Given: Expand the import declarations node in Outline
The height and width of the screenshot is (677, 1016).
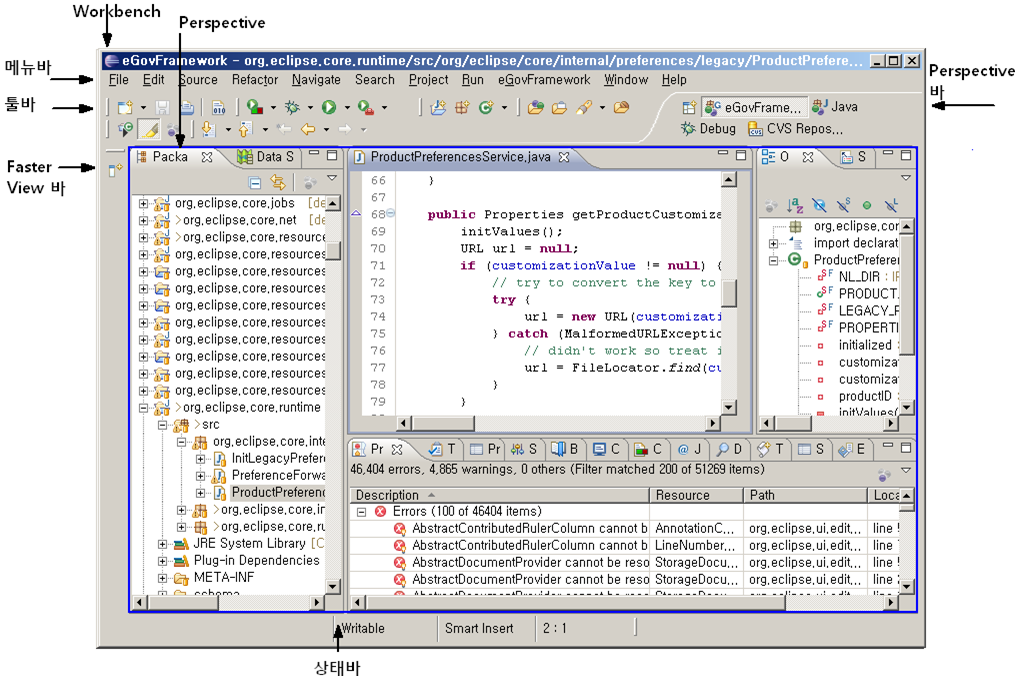Looking at the screenshot, I should [774, 243].
